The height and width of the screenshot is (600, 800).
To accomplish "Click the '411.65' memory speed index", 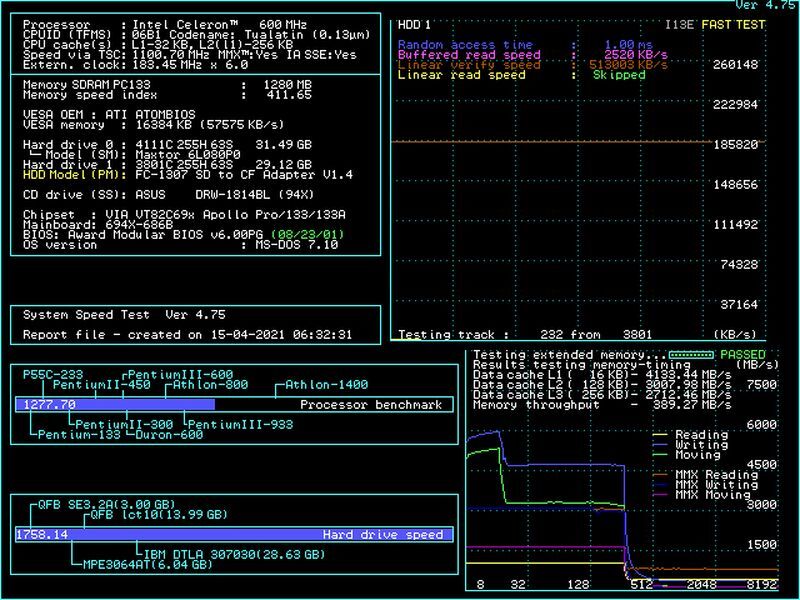I will (289, 95).
